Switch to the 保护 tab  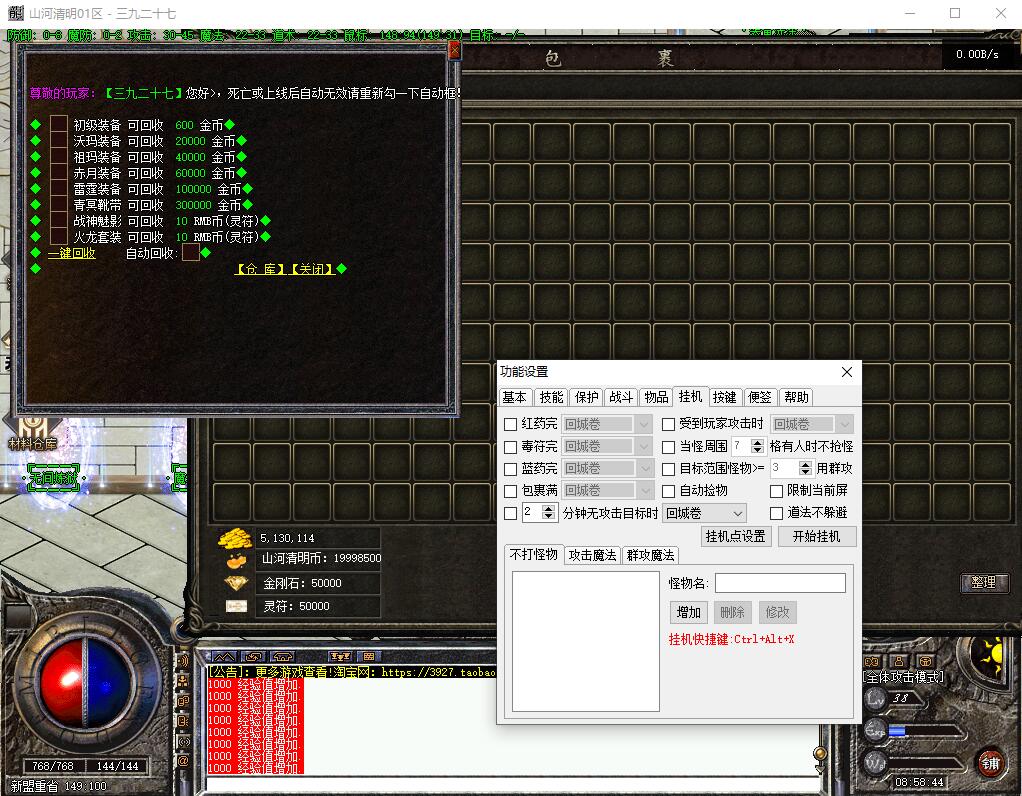586,397
